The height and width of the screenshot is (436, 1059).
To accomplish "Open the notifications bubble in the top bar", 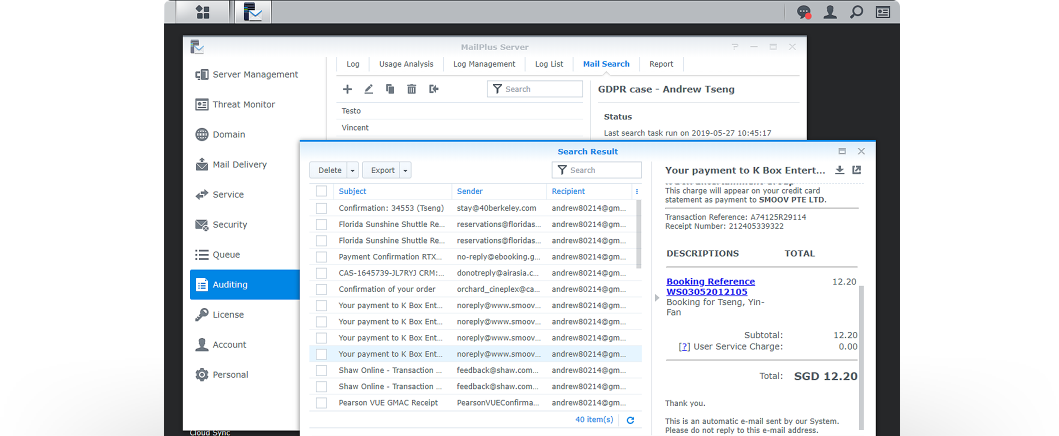I will [x=803, y=12].
